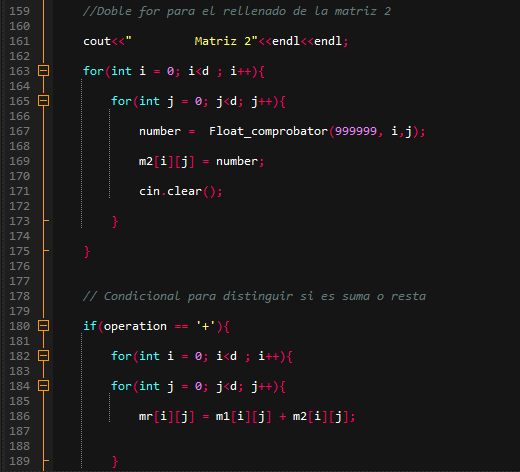Click line number 159 in the gutter
Viewport: 520px width, 472px height.
(20, 11)
